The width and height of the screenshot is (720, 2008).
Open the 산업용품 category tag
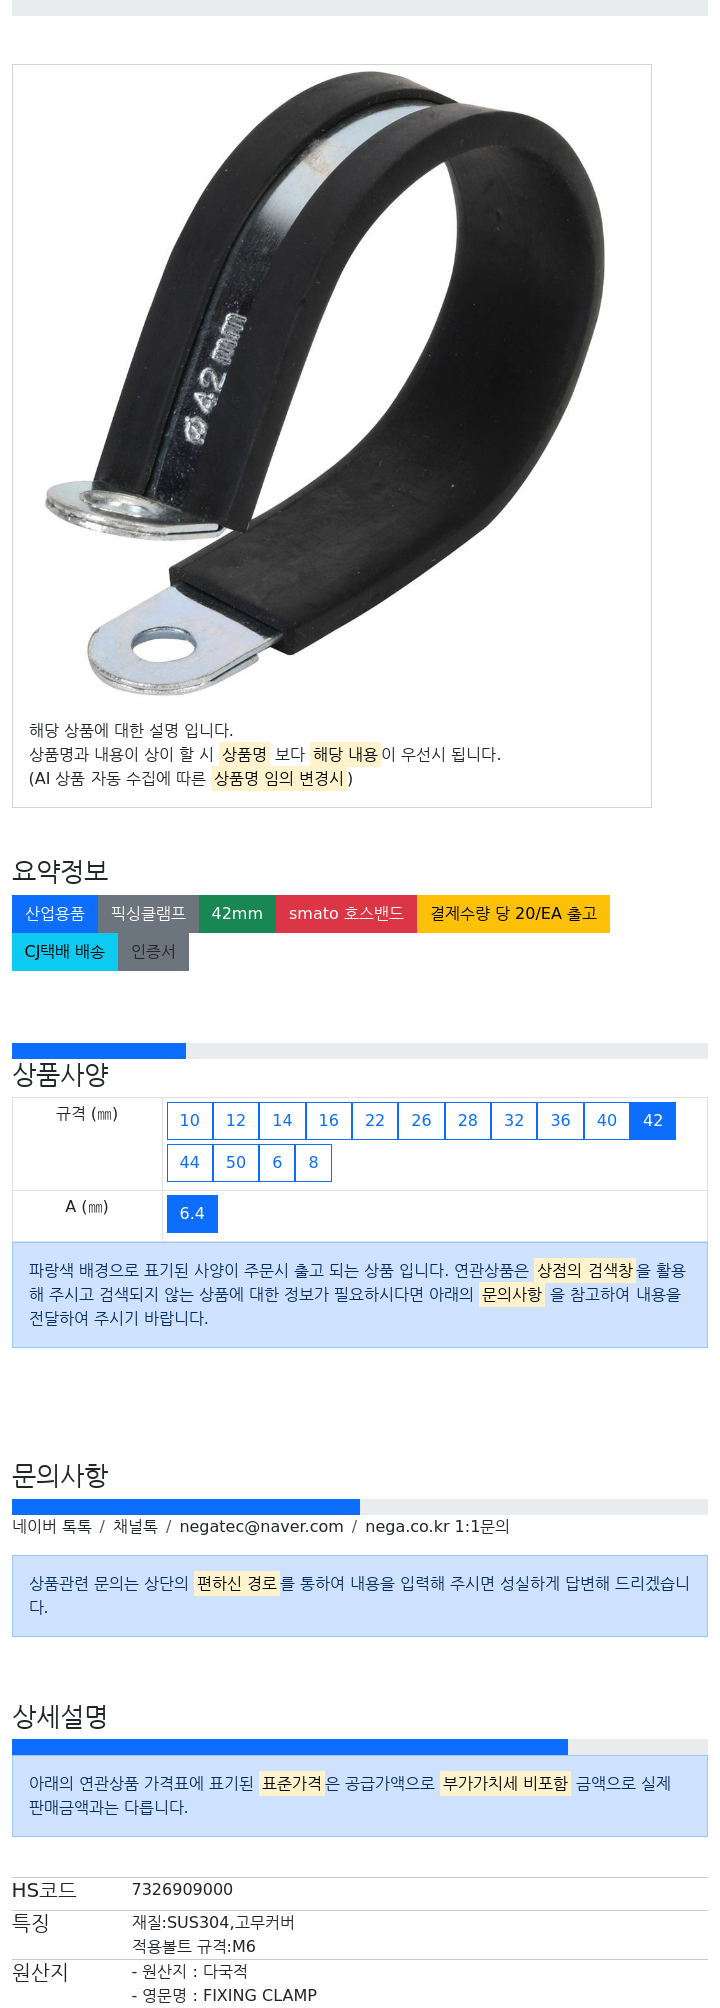click(55, 913)
